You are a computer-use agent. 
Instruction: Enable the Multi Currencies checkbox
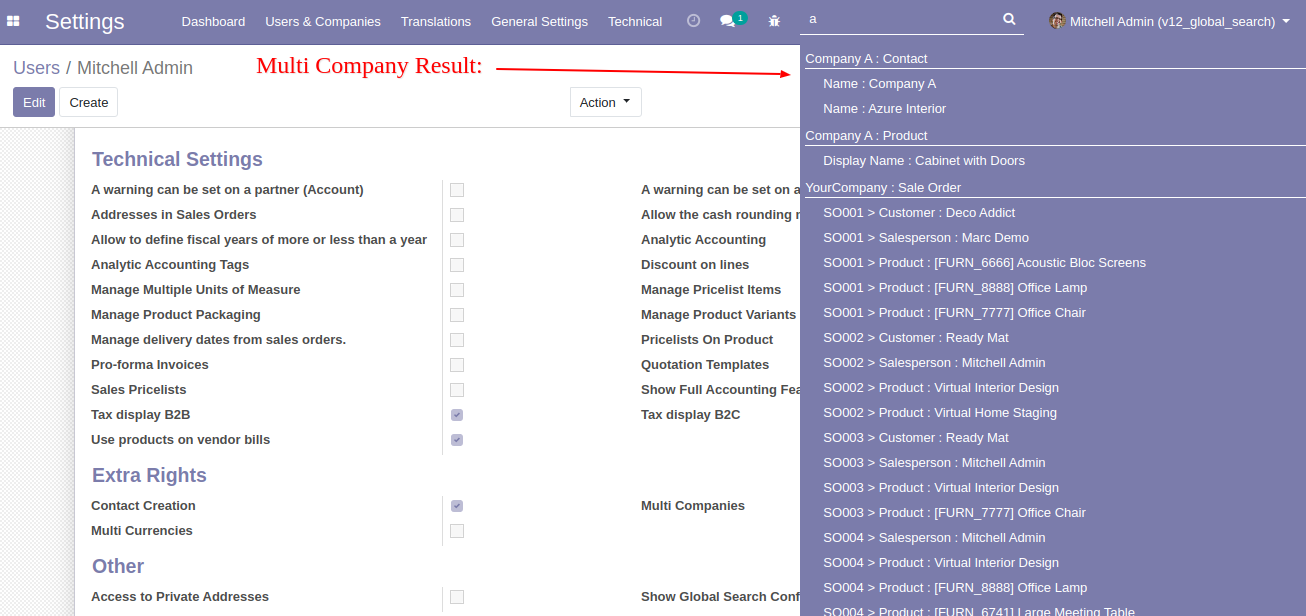click(457, 531)
